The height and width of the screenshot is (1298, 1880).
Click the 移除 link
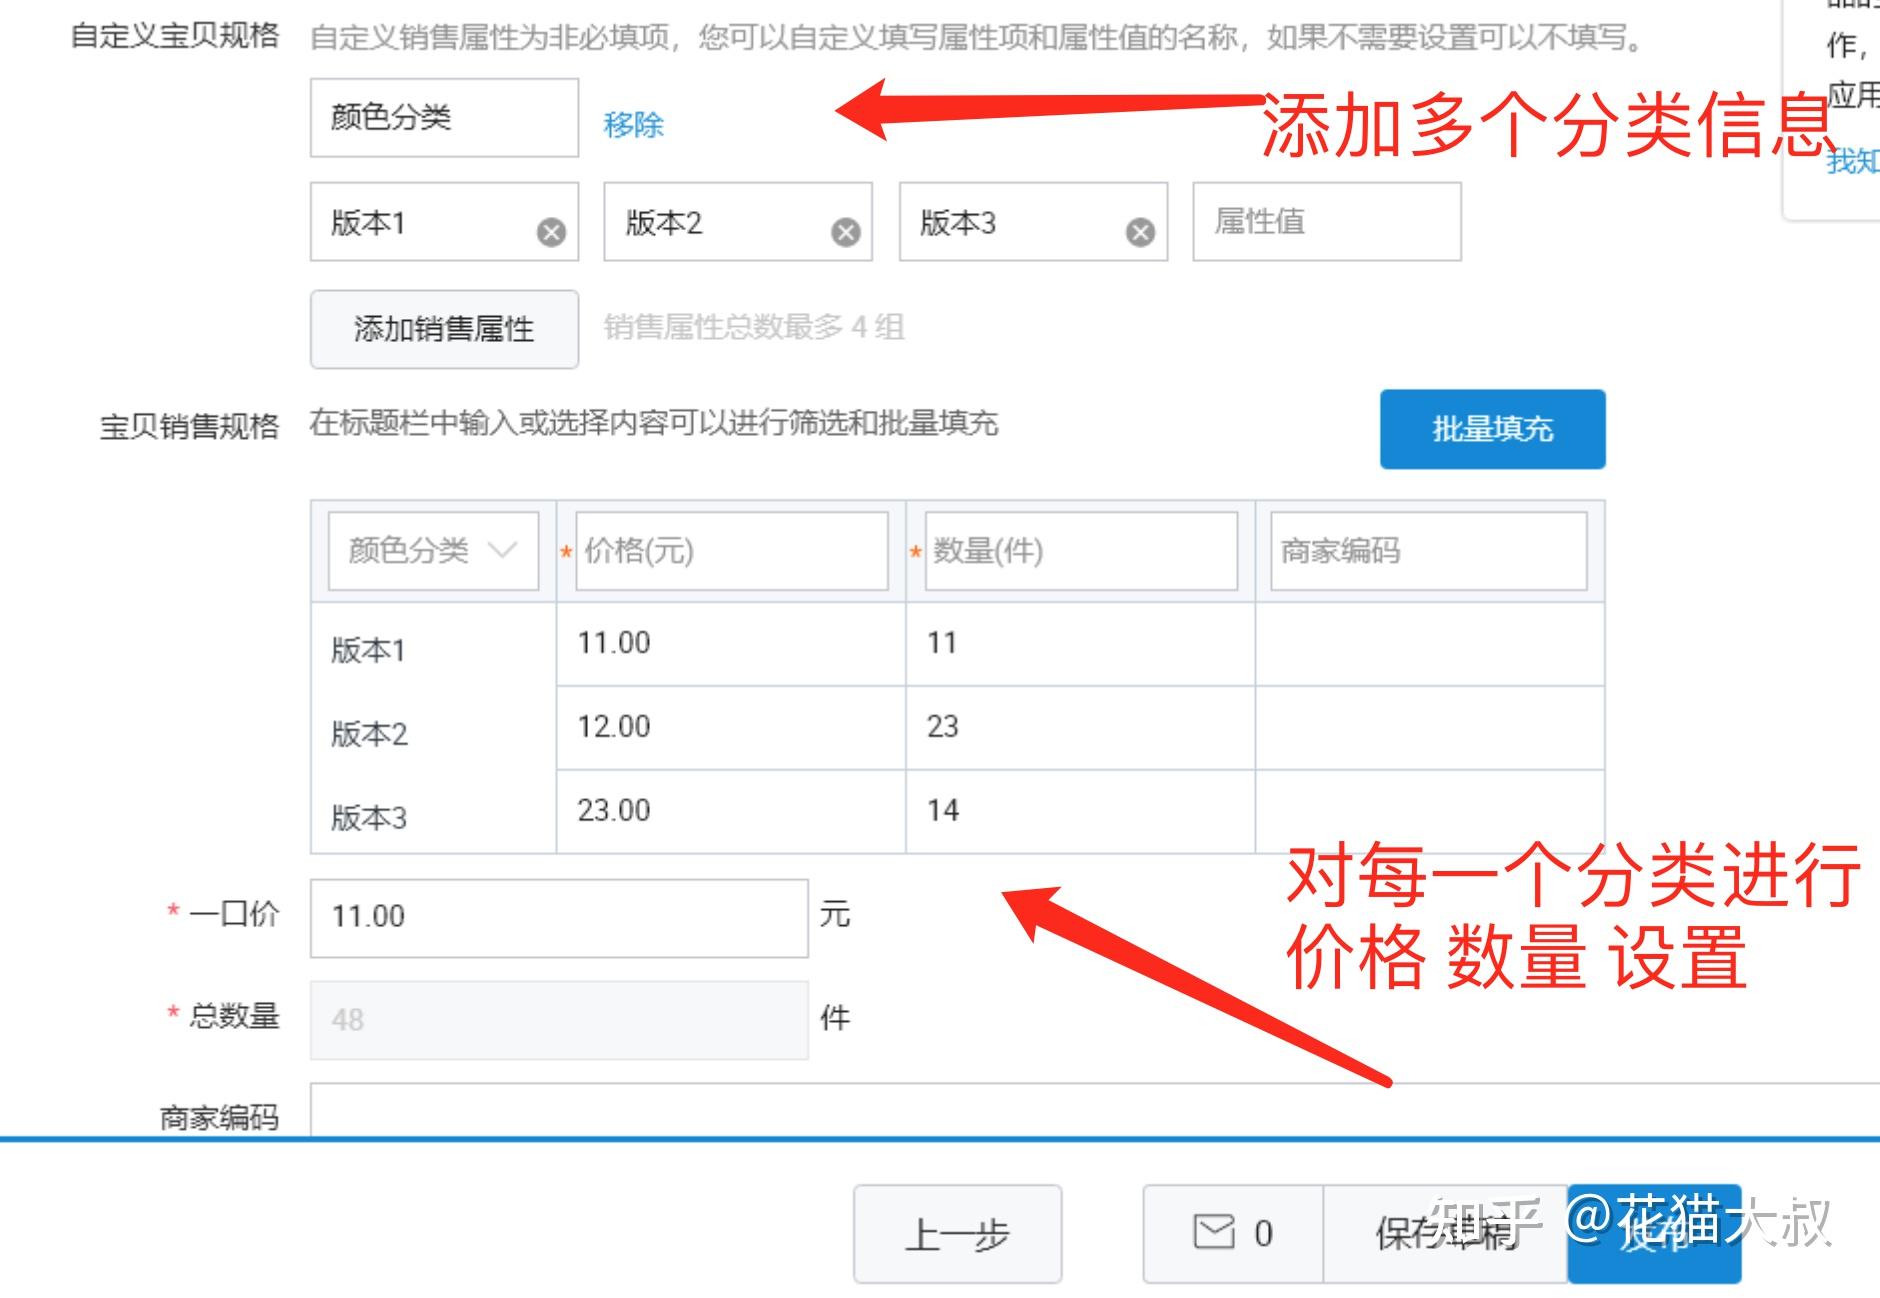click(634, 124)
